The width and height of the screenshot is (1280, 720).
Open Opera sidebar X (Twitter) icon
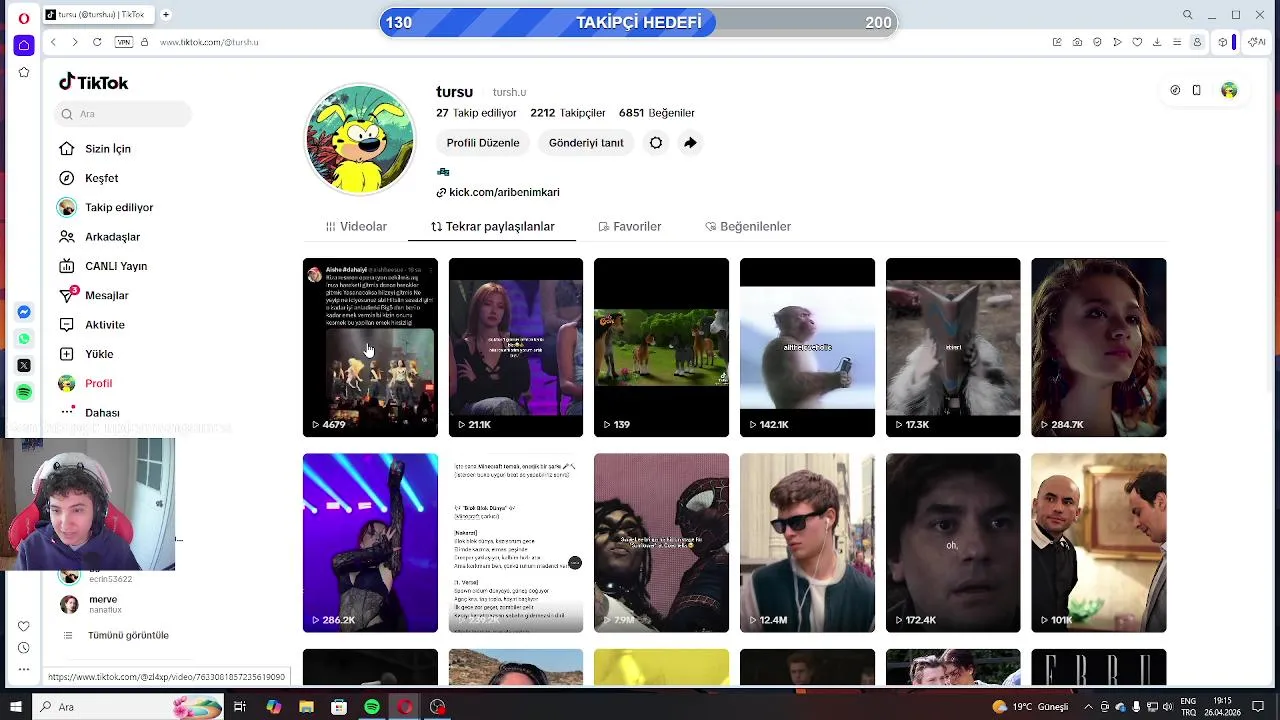24,365
